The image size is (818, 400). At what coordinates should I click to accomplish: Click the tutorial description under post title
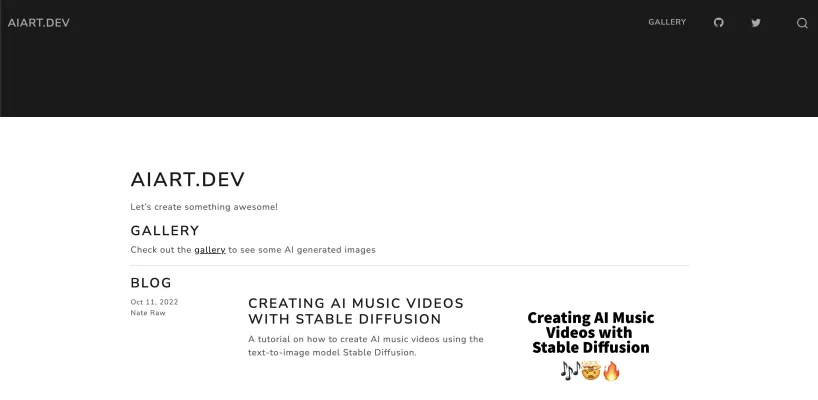click(365, 345)
